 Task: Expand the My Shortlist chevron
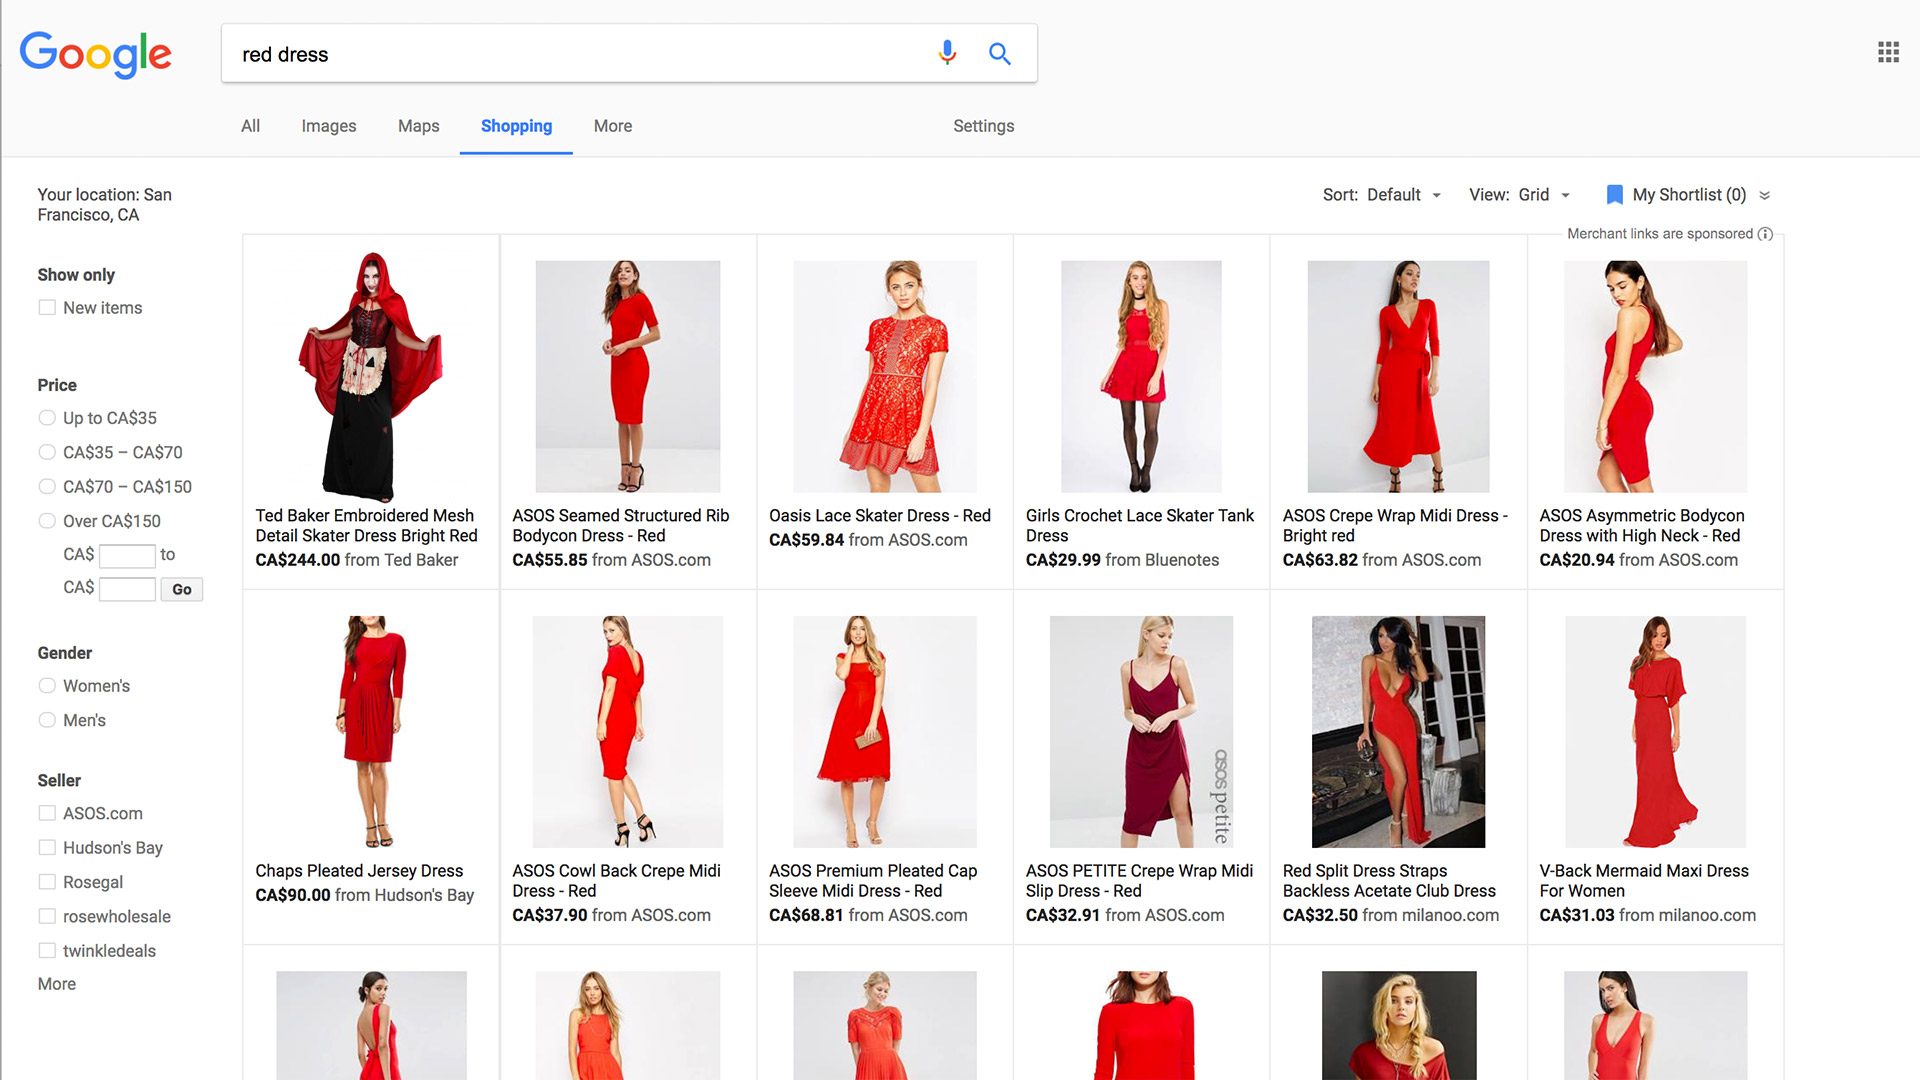(x=1766, y=195)
